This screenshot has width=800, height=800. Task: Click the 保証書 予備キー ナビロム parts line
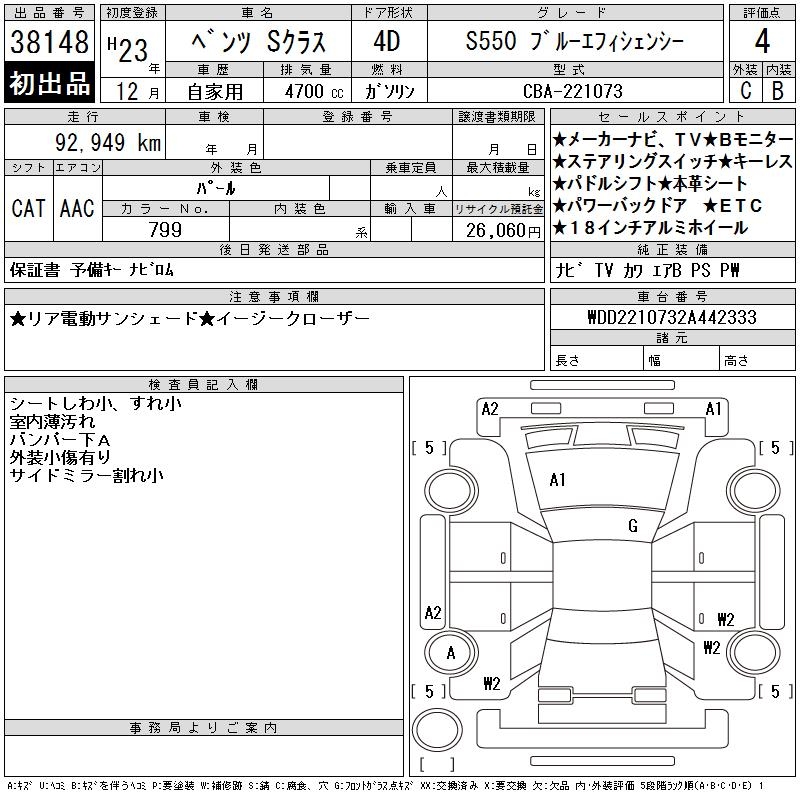tap(91, 270)
